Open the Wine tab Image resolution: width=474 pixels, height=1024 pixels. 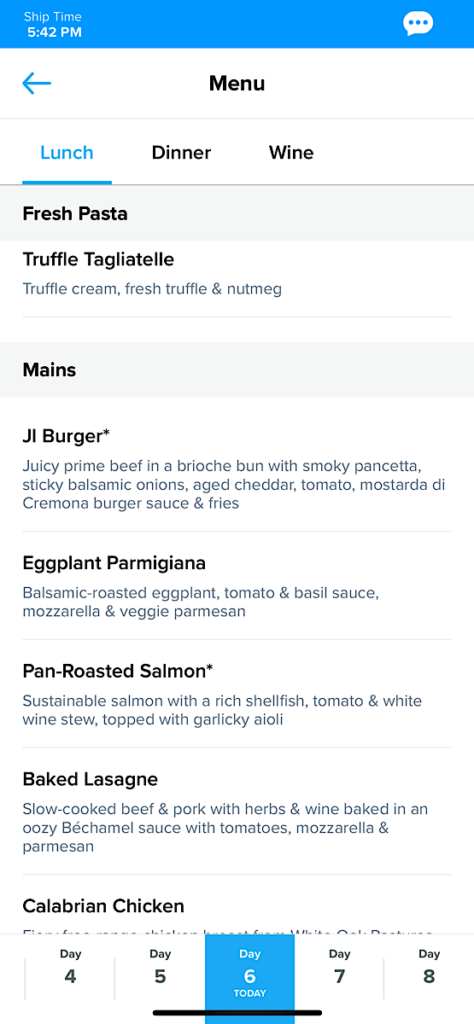pyautogui.click(x=291, y=153)
